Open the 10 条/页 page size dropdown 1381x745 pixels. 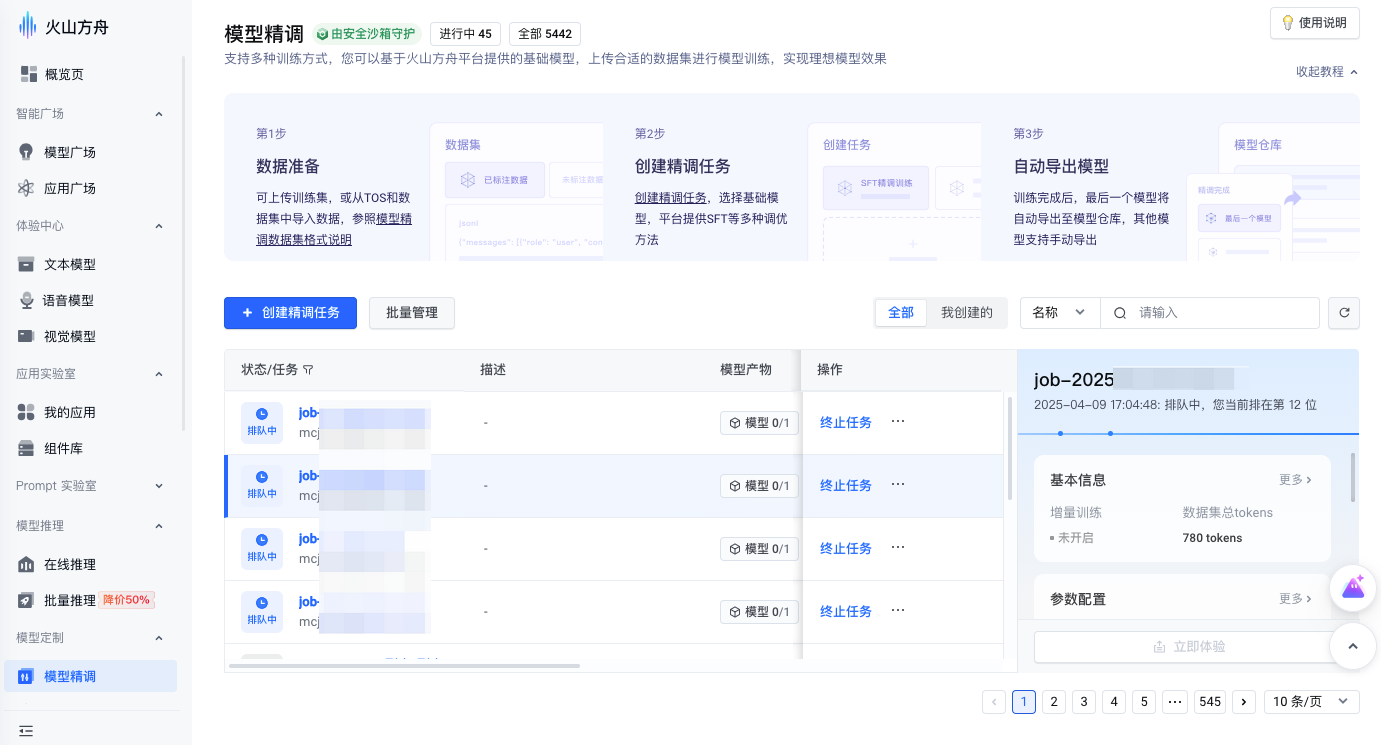tap(1311, 702)
